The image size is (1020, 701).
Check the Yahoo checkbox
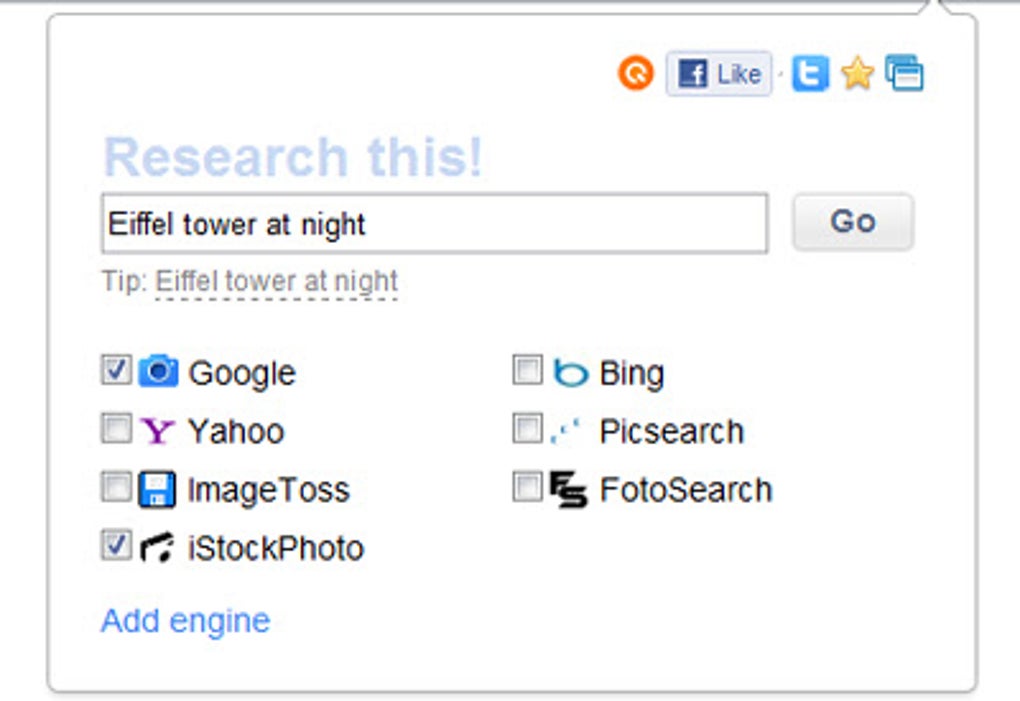coord(117,429)
